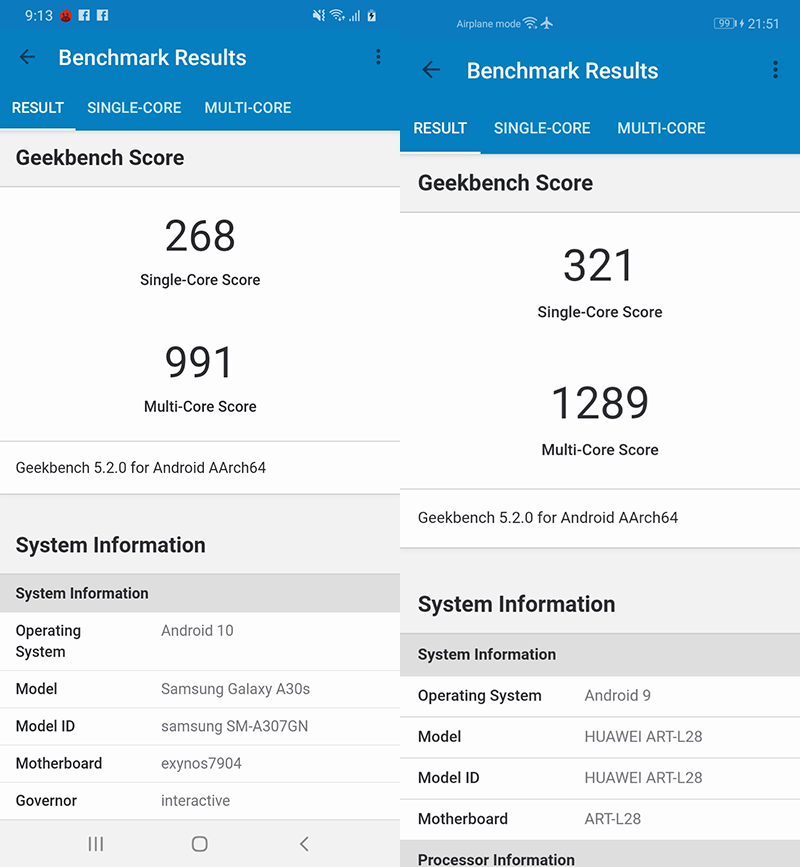Tap the 'HUAWEI ART-L28' value in the Model row
The image size is (800, 867).
click(644, 737)
